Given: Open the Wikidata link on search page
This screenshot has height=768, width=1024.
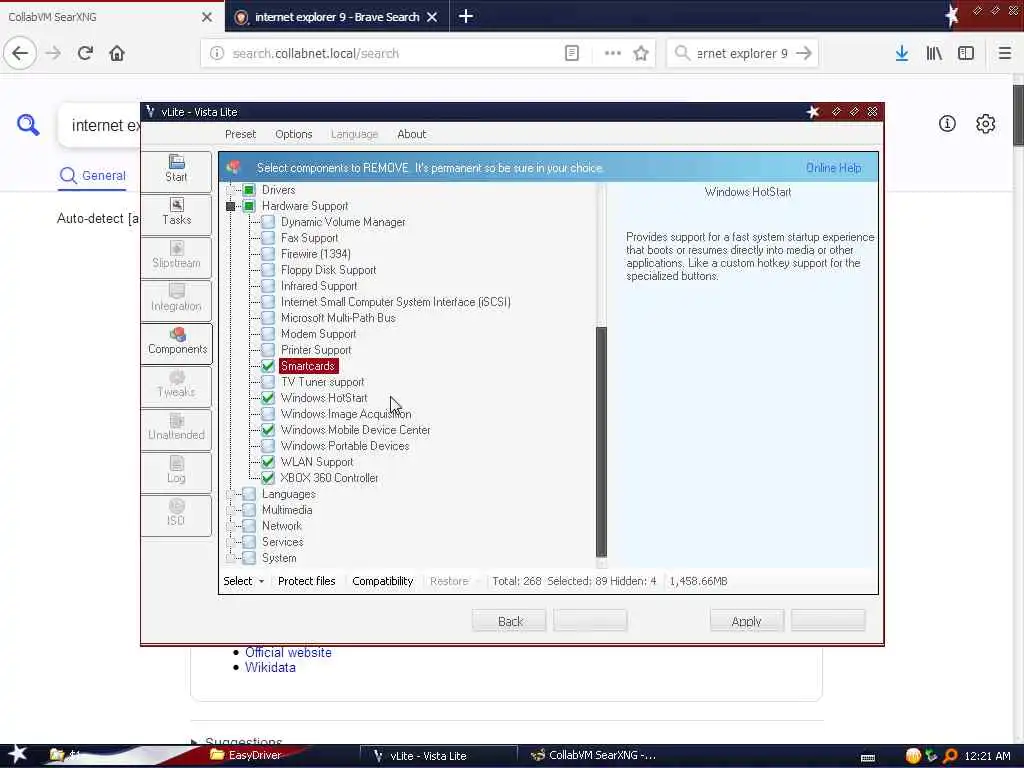Looking at the screenshot, I should pos(270,667).
